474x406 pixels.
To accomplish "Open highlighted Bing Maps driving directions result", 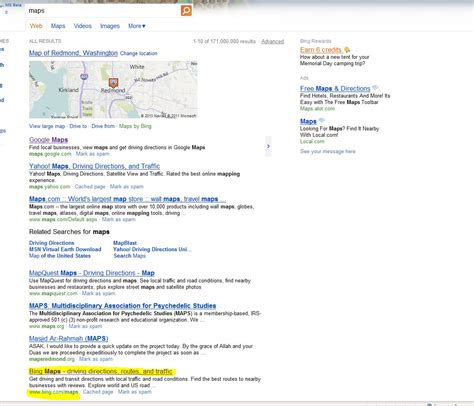I will pos(101,371).
